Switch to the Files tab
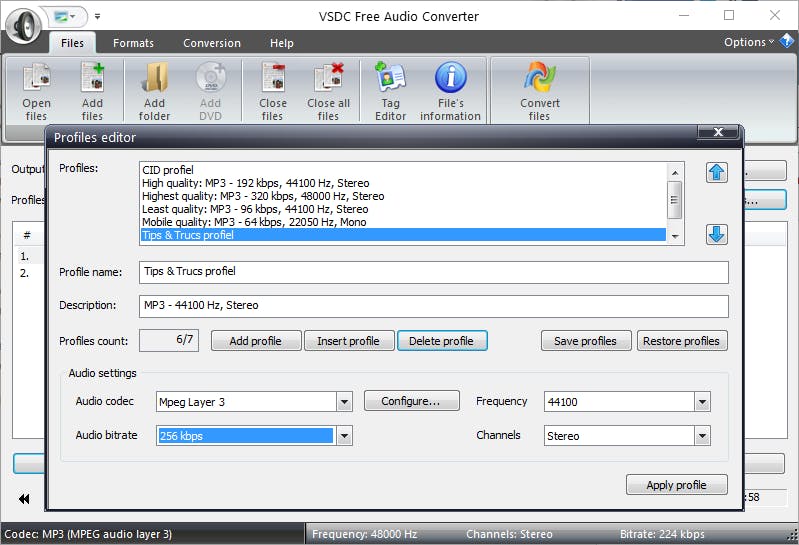 pyautogui.click(x=72, y=43)
